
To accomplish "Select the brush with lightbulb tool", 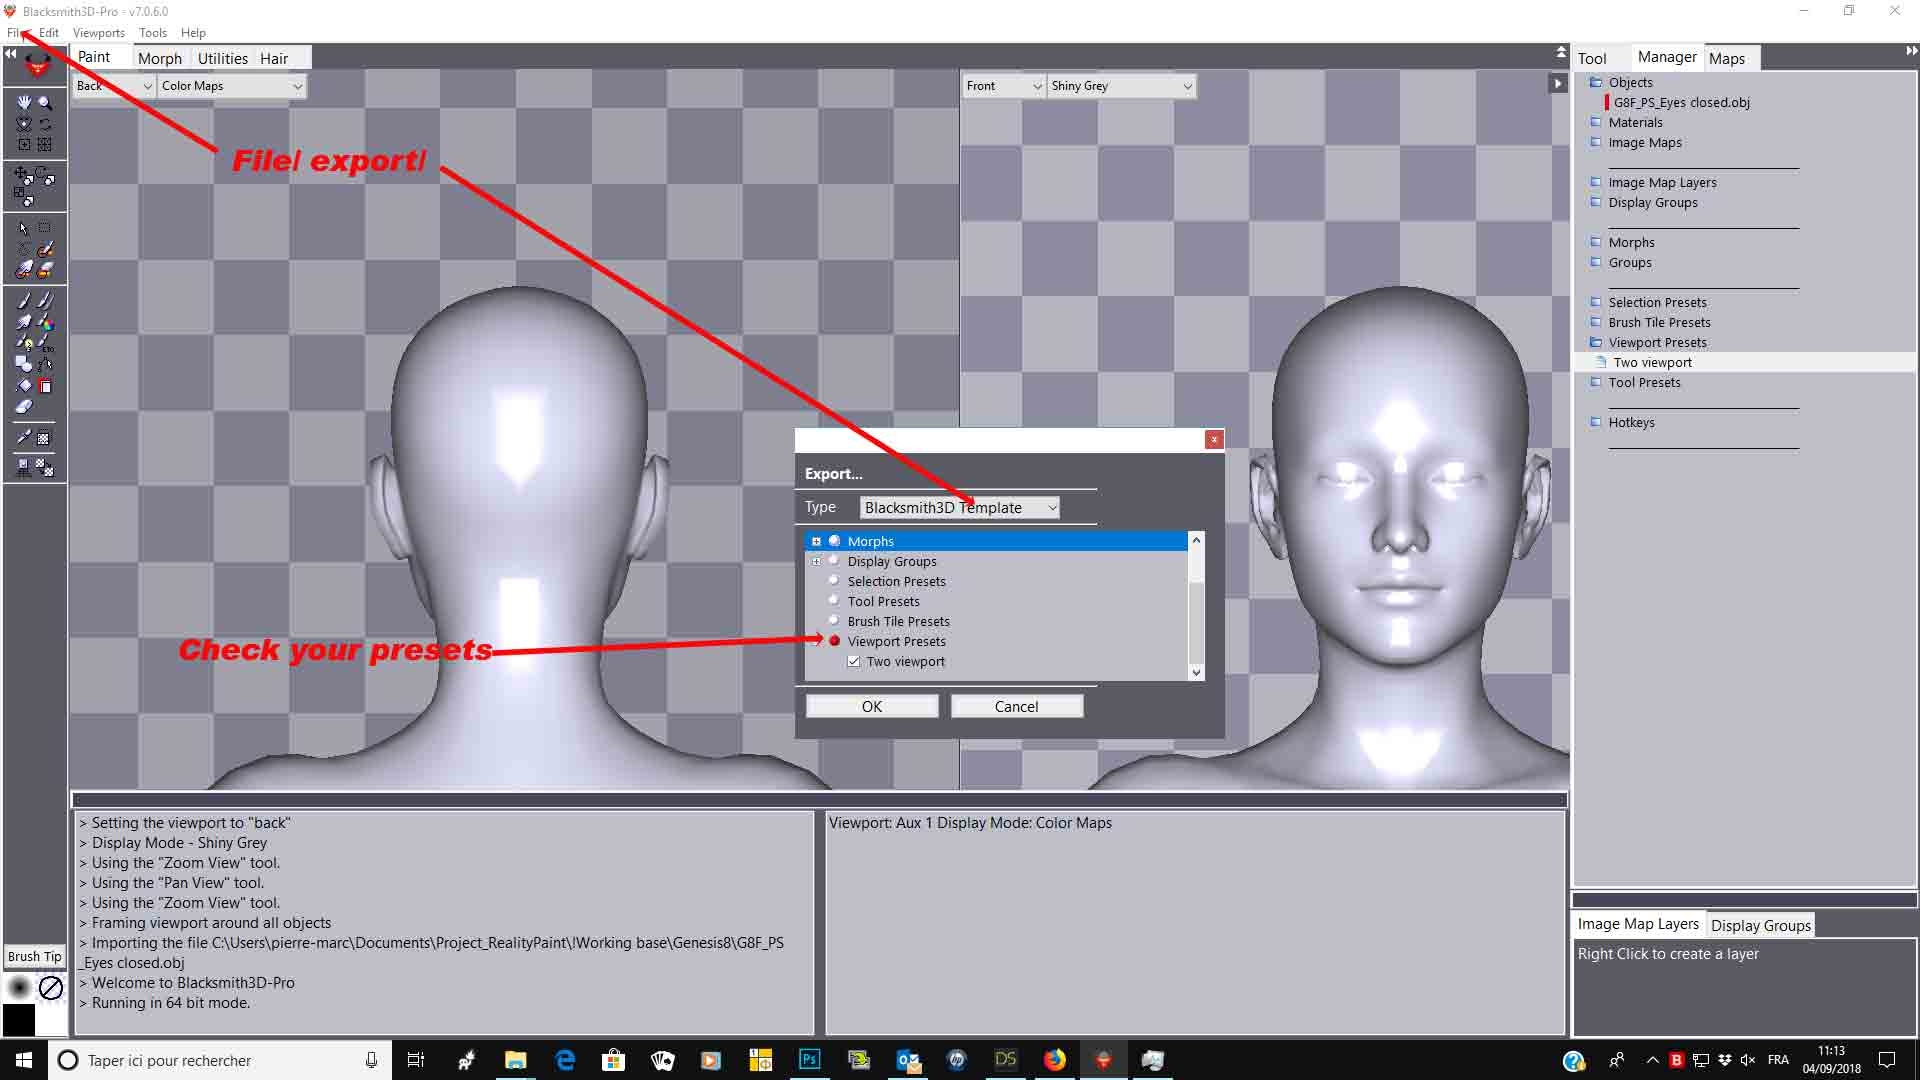I will point(24,343).
